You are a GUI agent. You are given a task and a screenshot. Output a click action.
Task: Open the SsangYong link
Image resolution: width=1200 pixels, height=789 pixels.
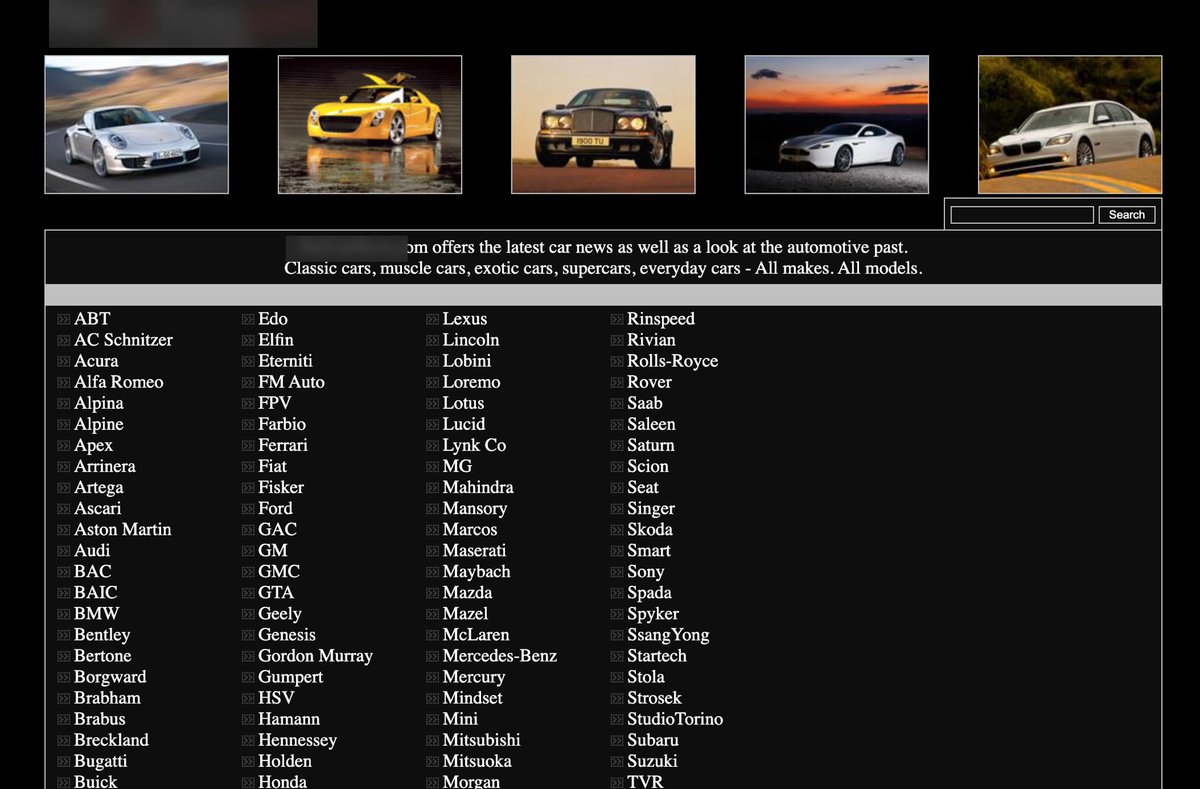(668, 634)
